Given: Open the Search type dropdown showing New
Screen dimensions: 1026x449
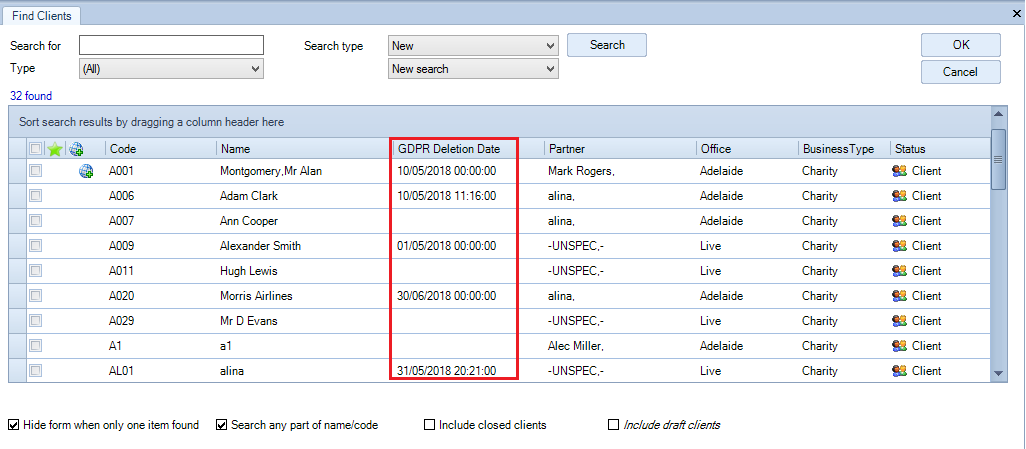Looking at the screenshot, I should (x=473, y=46).
